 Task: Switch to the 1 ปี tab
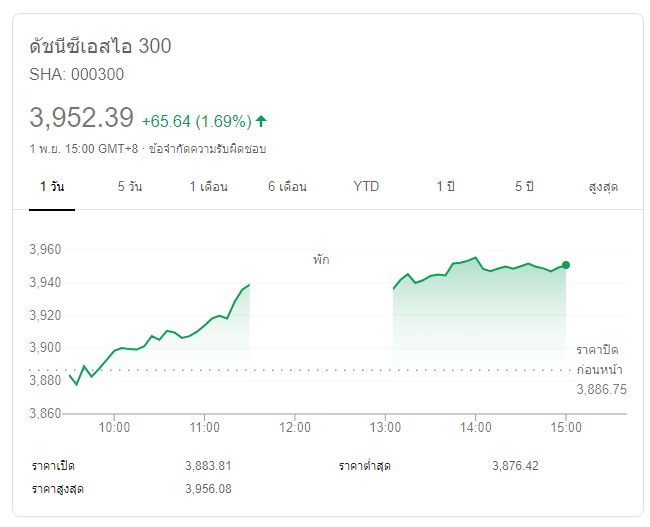[445, 187]
